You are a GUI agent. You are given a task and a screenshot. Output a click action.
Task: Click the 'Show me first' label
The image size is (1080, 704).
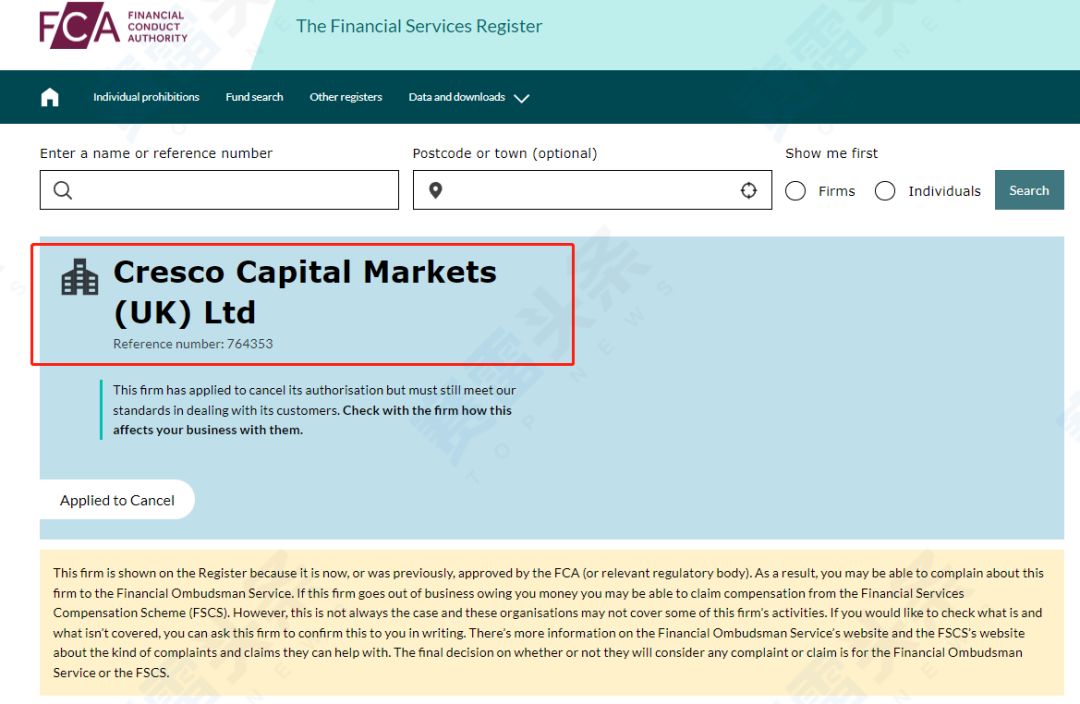(x=831, y=153)
